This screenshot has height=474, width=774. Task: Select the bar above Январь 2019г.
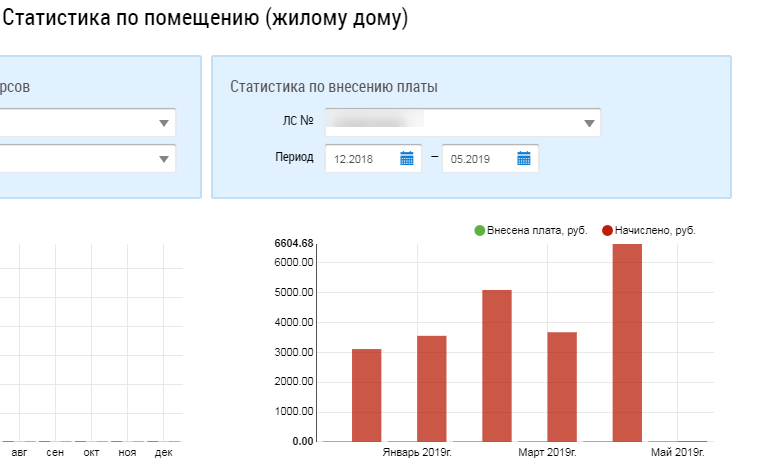pyautogui.click(x=432, y=388)
